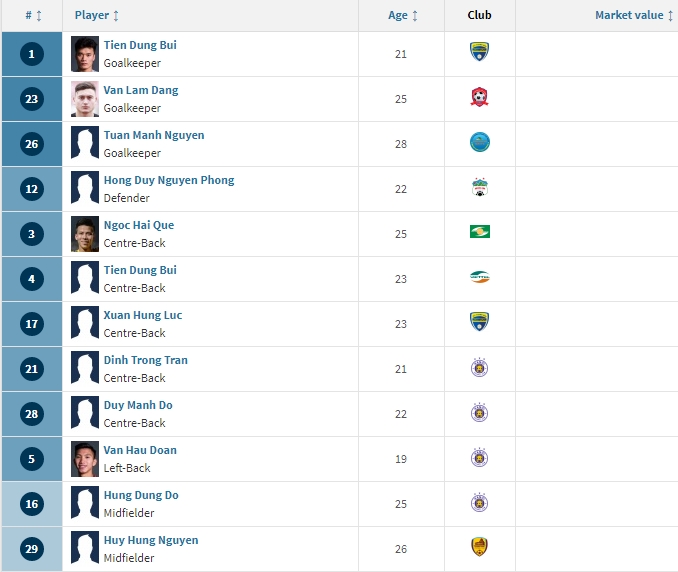The height and width of the screenshot is (572, 678).
Task: Click green club logo for Ngoc Hai Que
Action: point(480,232)
